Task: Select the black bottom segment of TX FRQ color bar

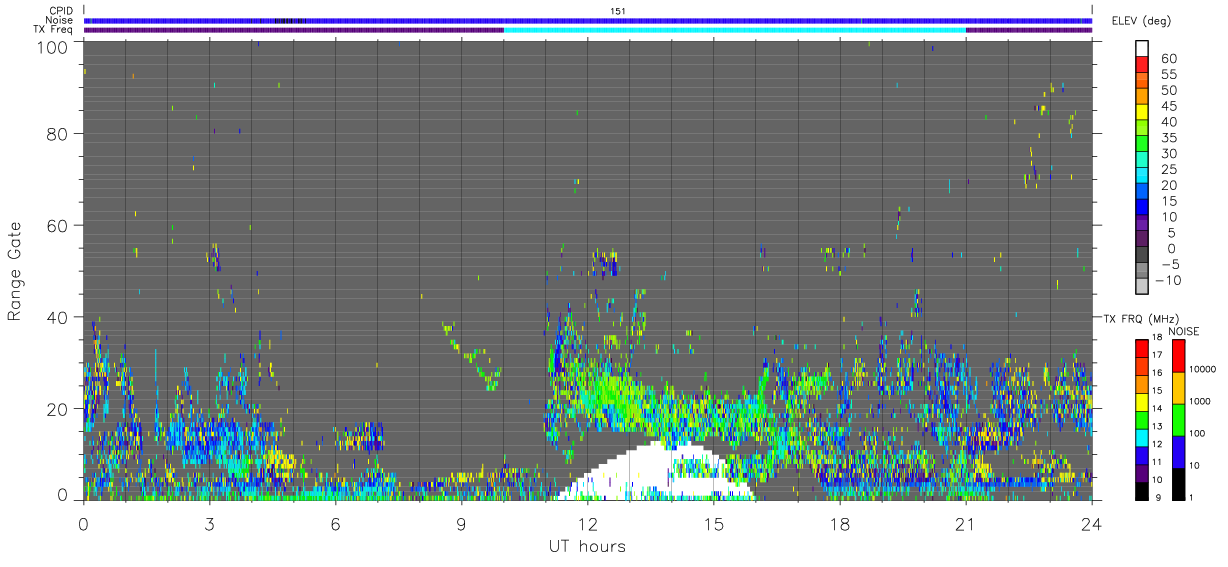Action: [1141, 492]
